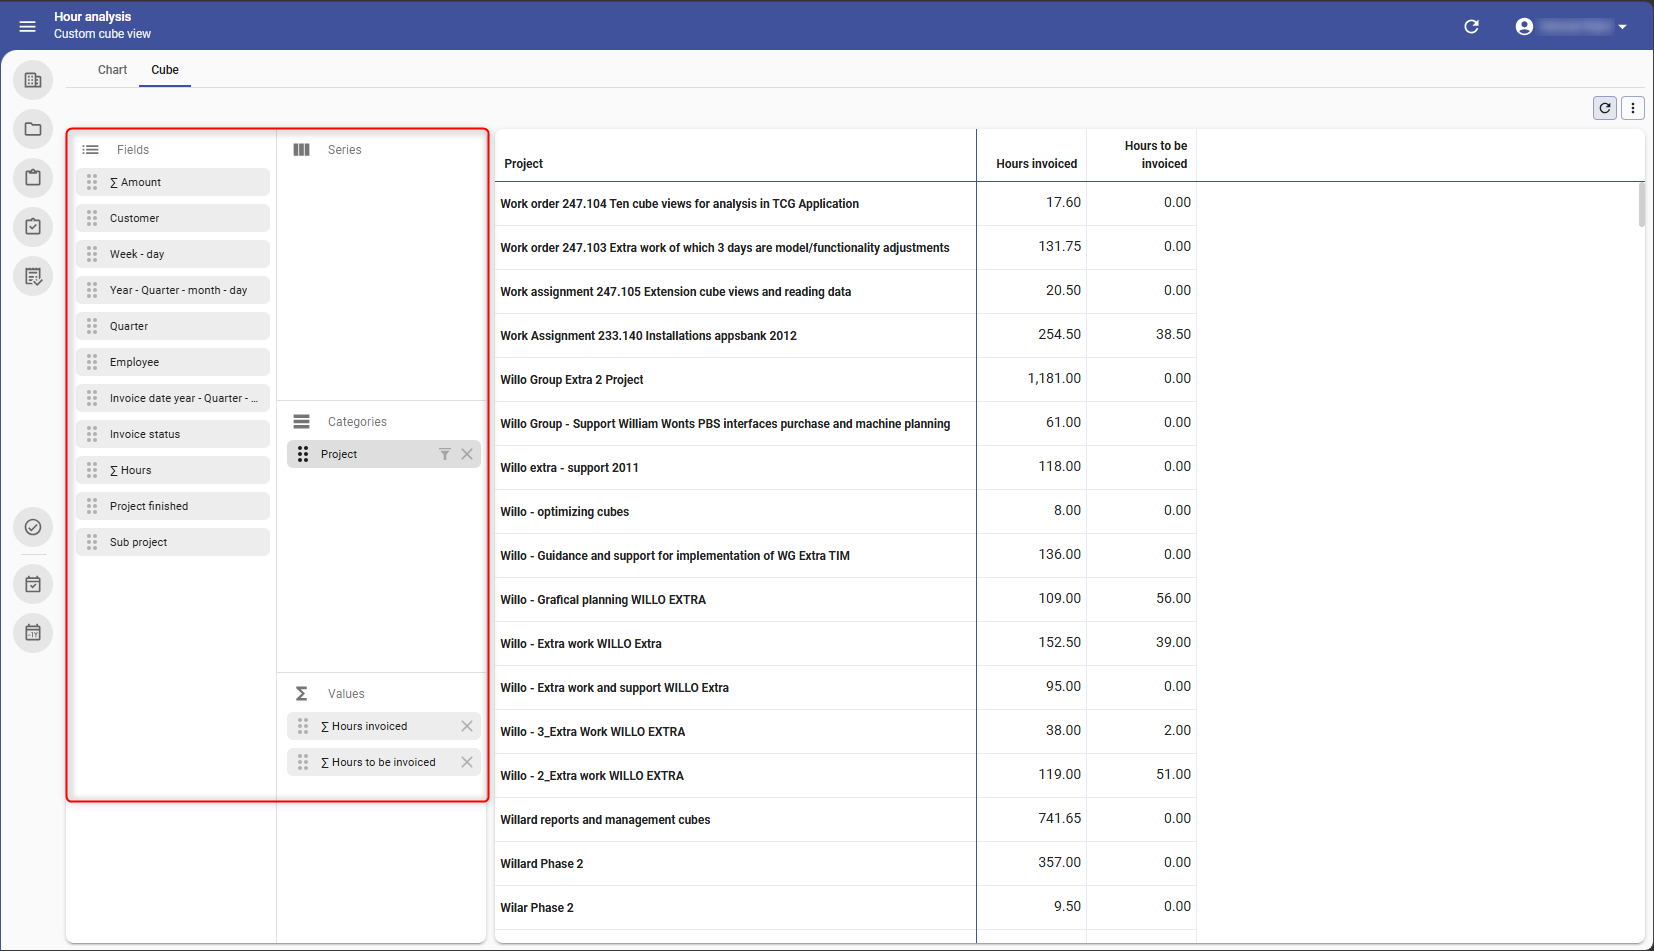Expand the account dropdown arrow

[1622, 27]
